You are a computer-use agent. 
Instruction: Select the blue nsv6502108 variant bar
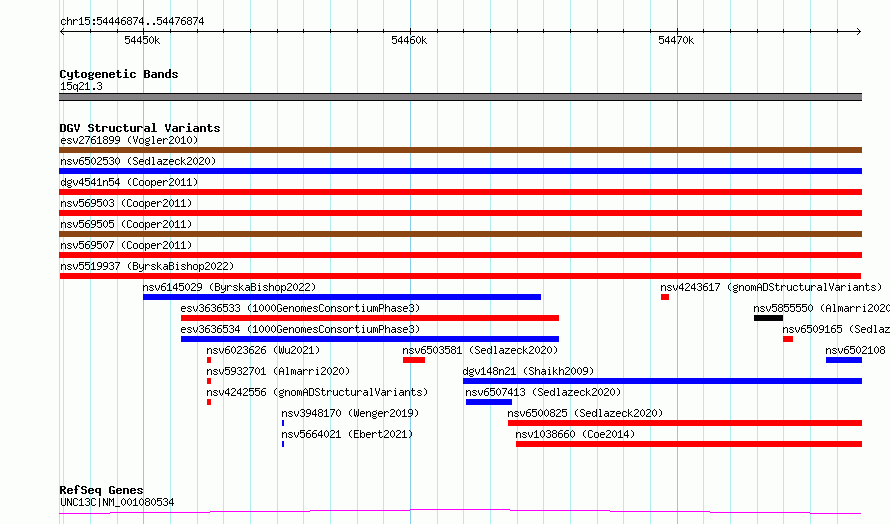(844, 360)
